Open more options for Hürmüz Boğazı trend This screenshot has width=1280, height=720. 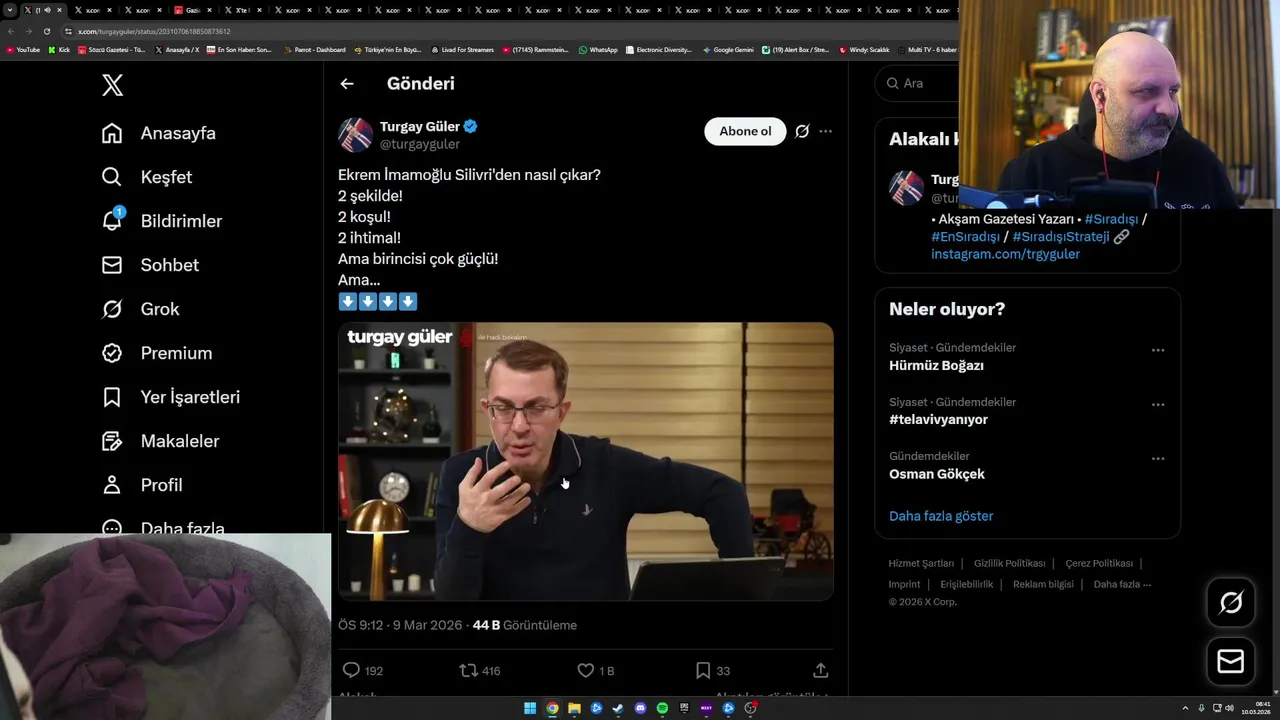(x=1158, y=351)
